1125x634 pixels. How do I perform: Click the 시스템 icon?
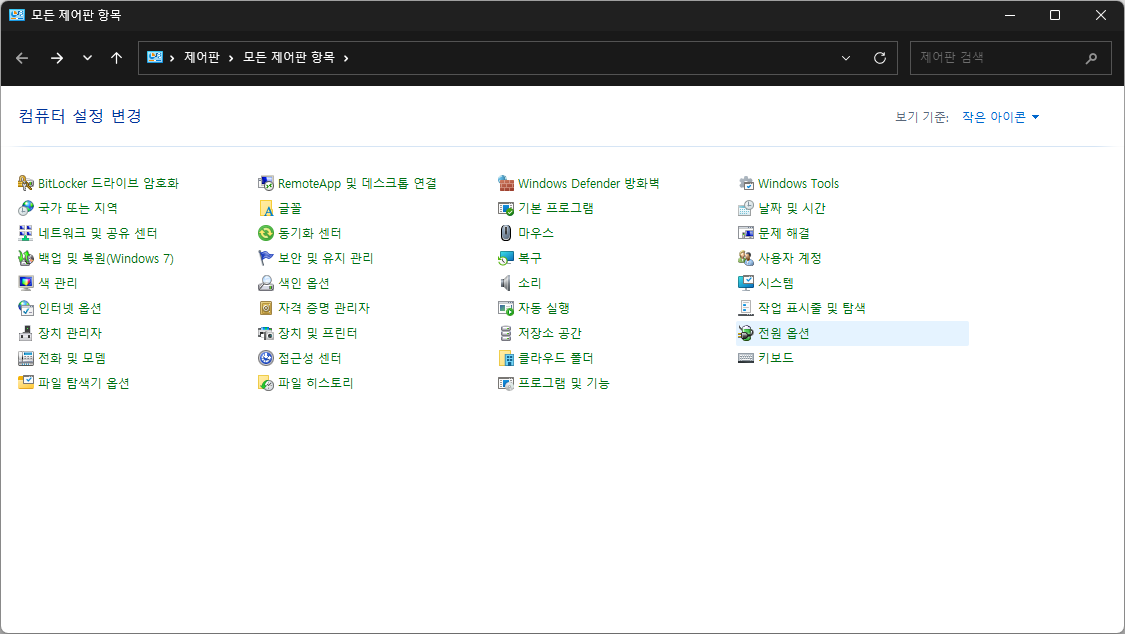746,283
